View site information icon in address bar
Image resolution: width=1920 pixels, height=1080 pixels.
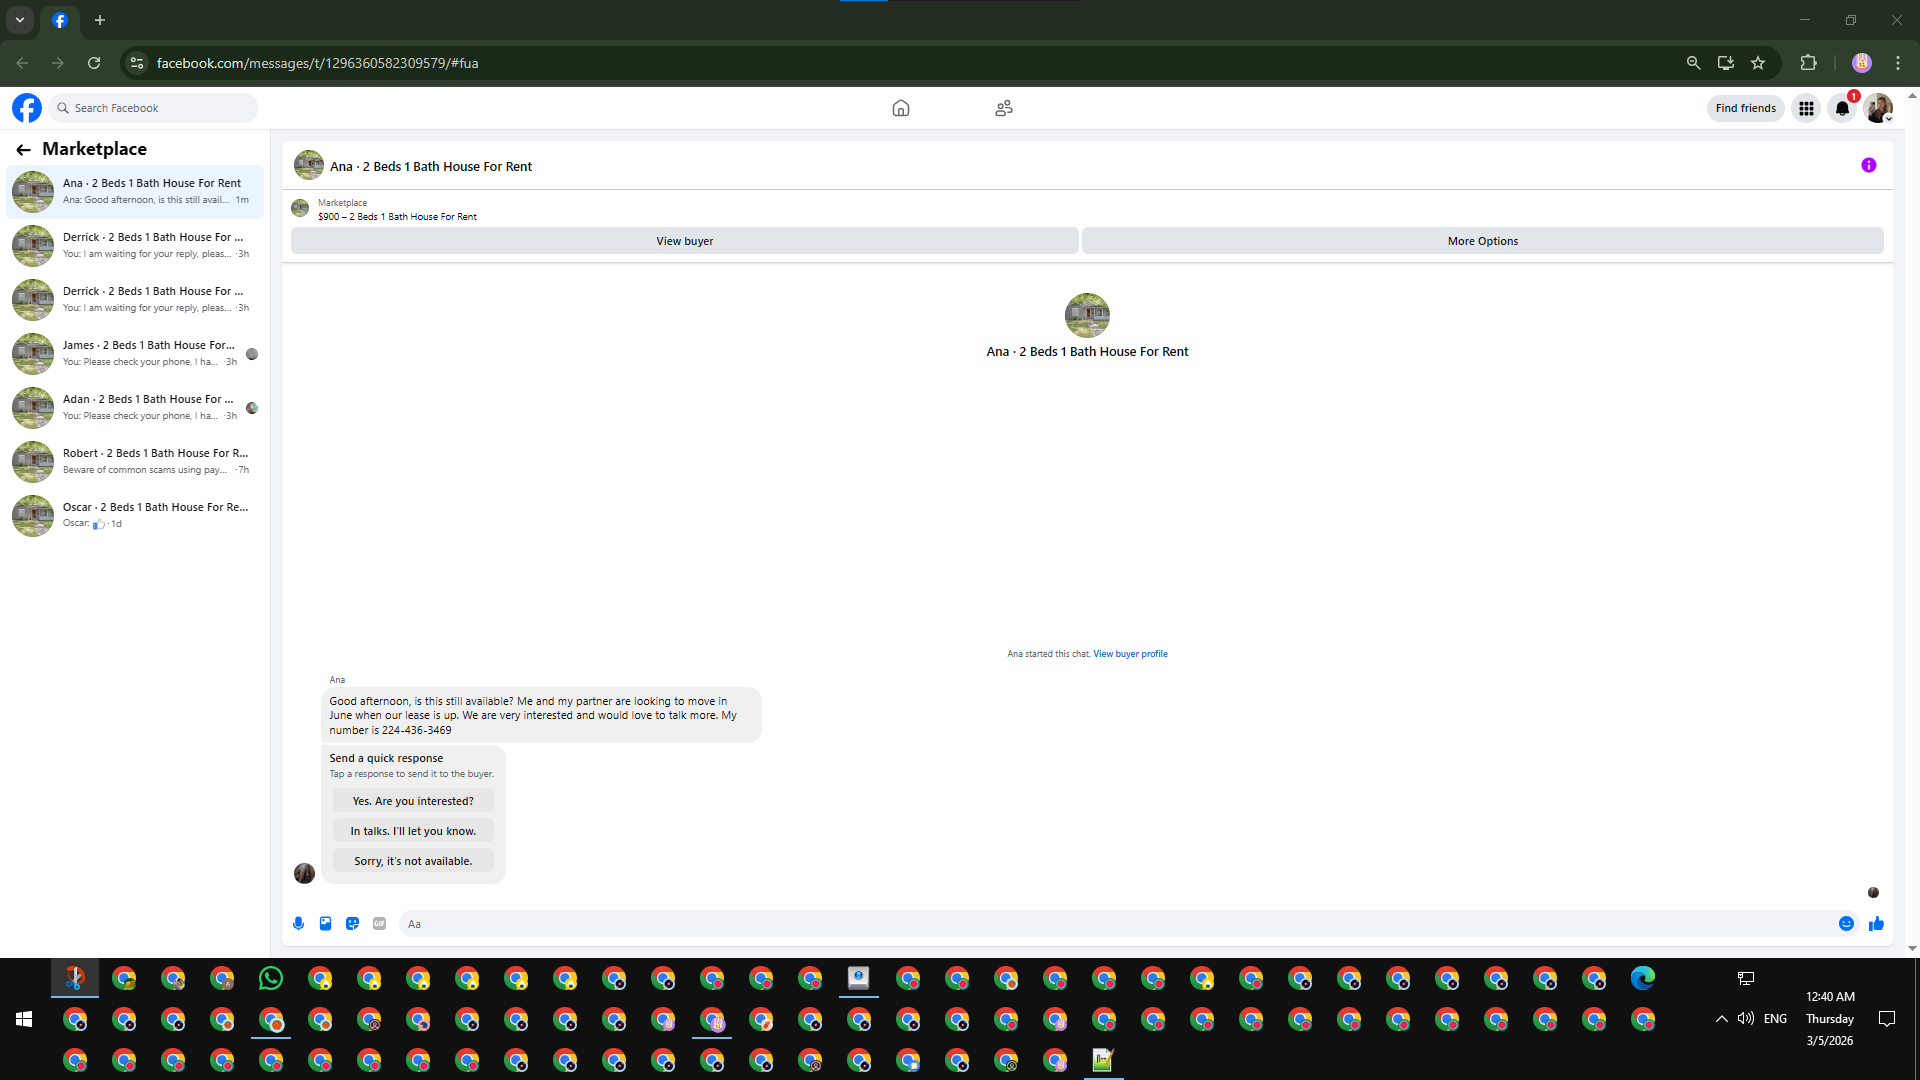(137, 63)
